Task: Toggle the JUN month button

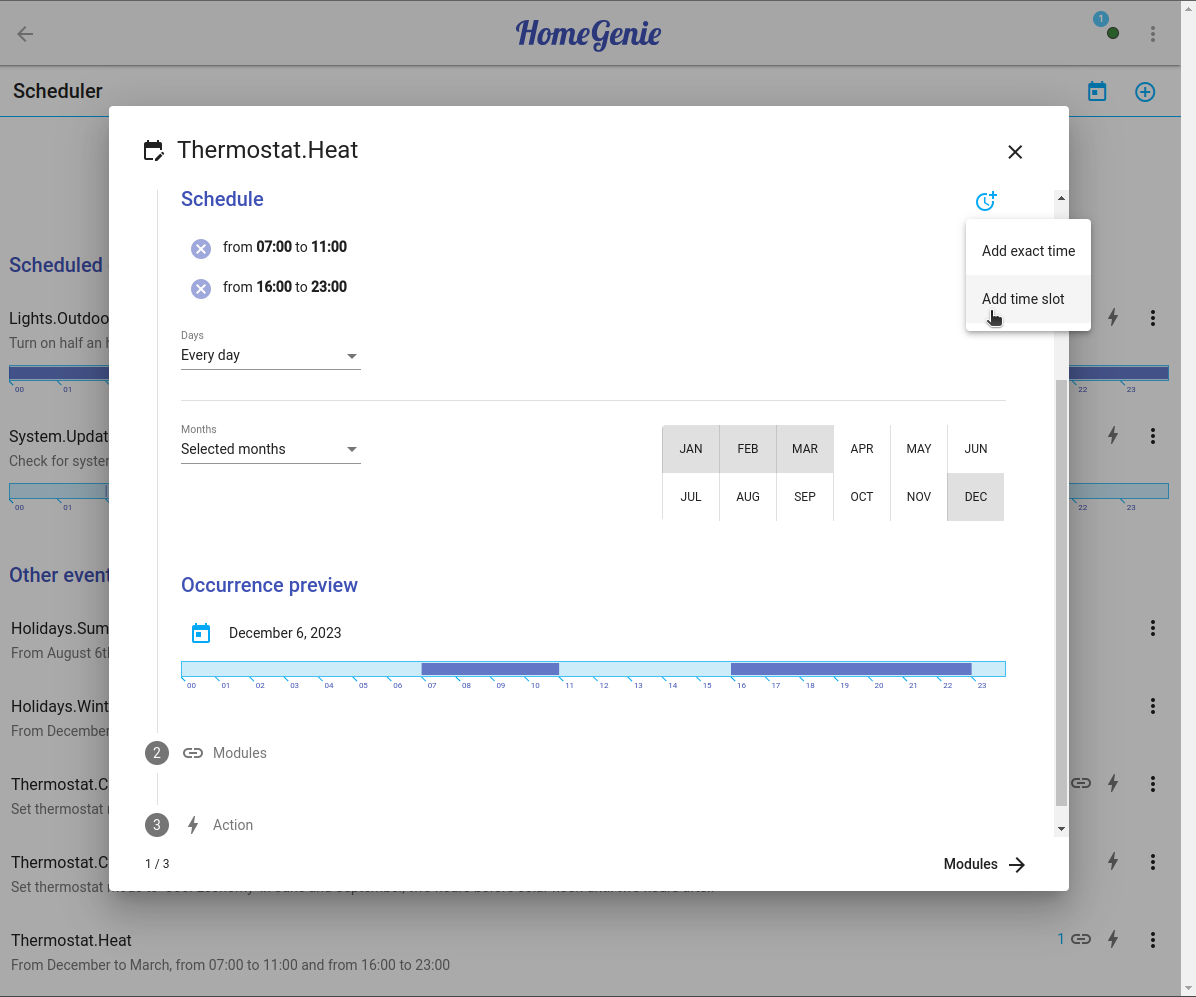Action: point(976,449)
